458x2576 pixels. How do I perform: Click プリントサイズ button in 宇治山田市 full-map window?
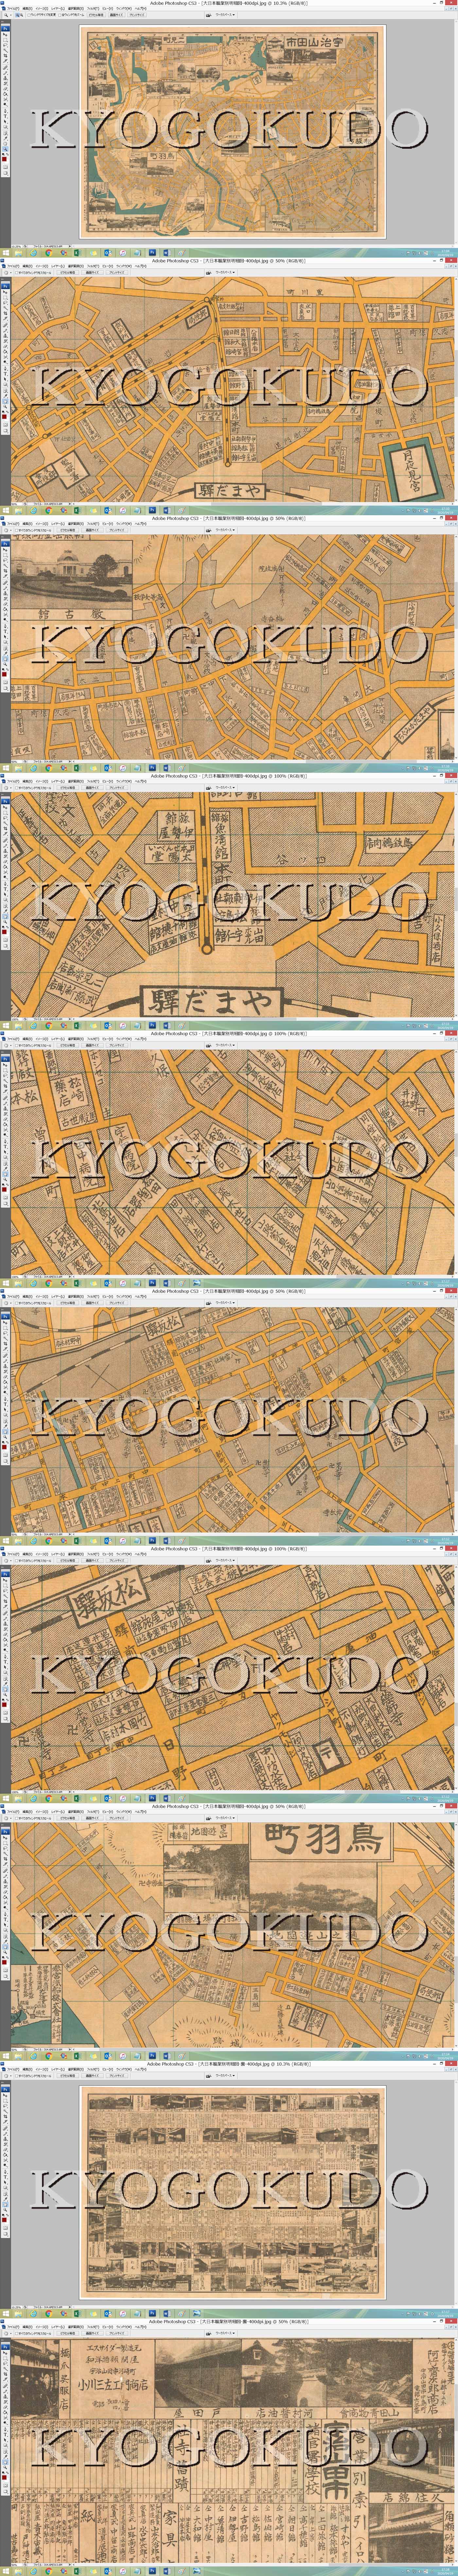137,15
